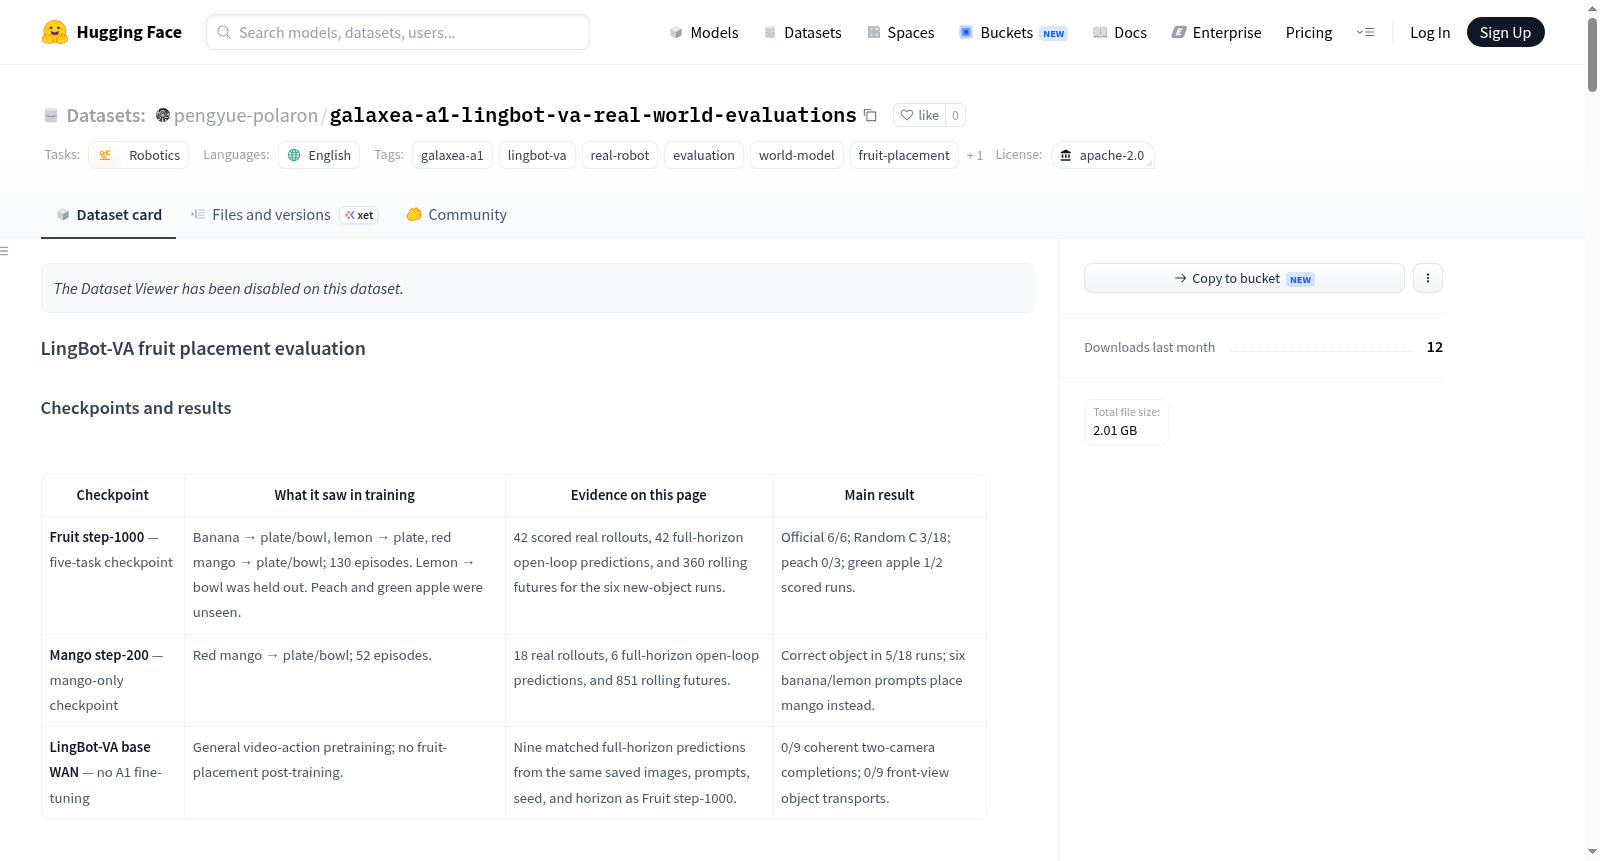This screenshot has width=1600, height=861.
Task: Click the 'Main result' column header
Action: click(879, 495)
